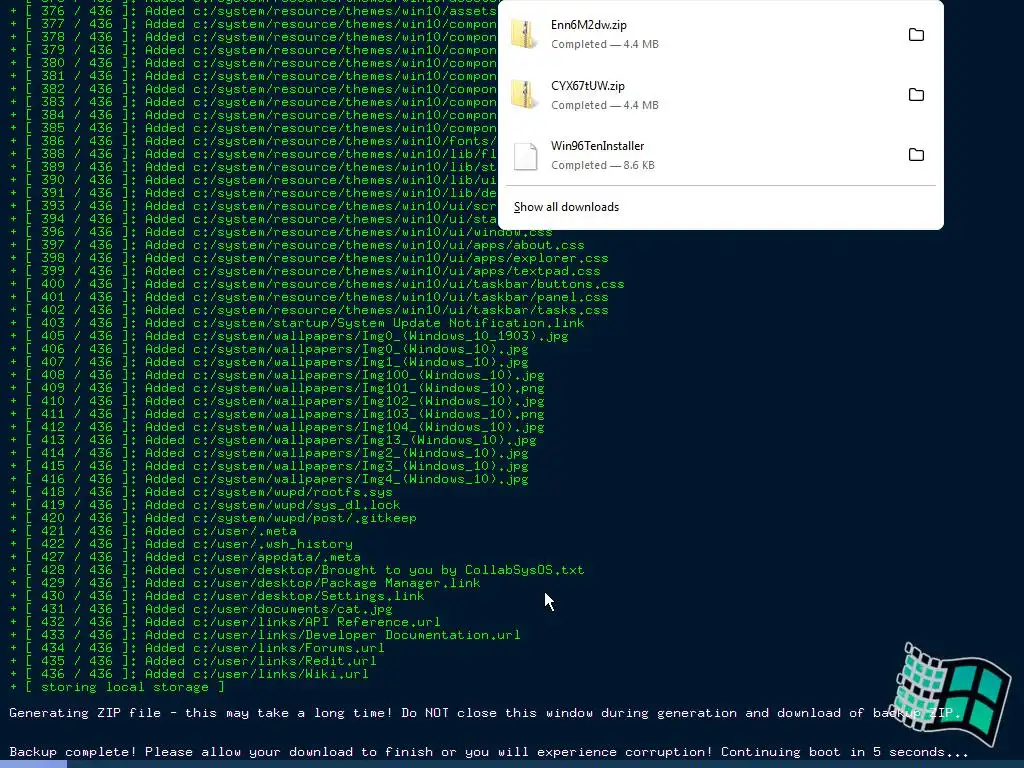This screenshot has width=1024, height=768.
Task: Click 'Completed — 8.6 KB' status text
Action: click(603, 165)
